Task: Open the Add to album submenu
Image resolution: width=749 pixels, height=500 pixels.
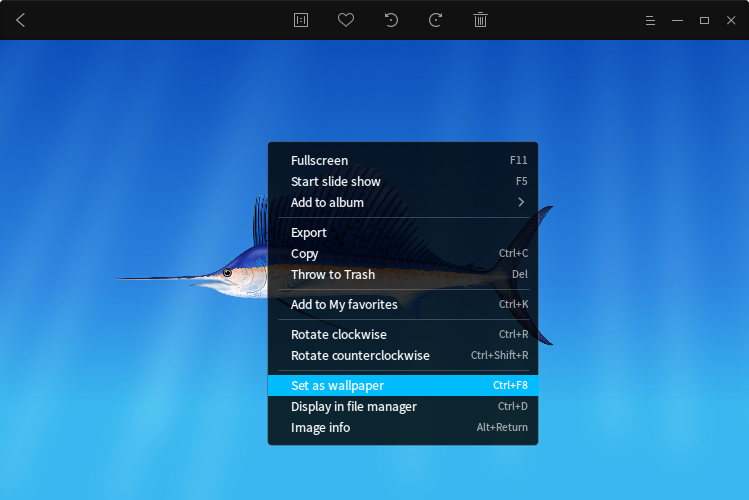Action: tap(403, 202)
